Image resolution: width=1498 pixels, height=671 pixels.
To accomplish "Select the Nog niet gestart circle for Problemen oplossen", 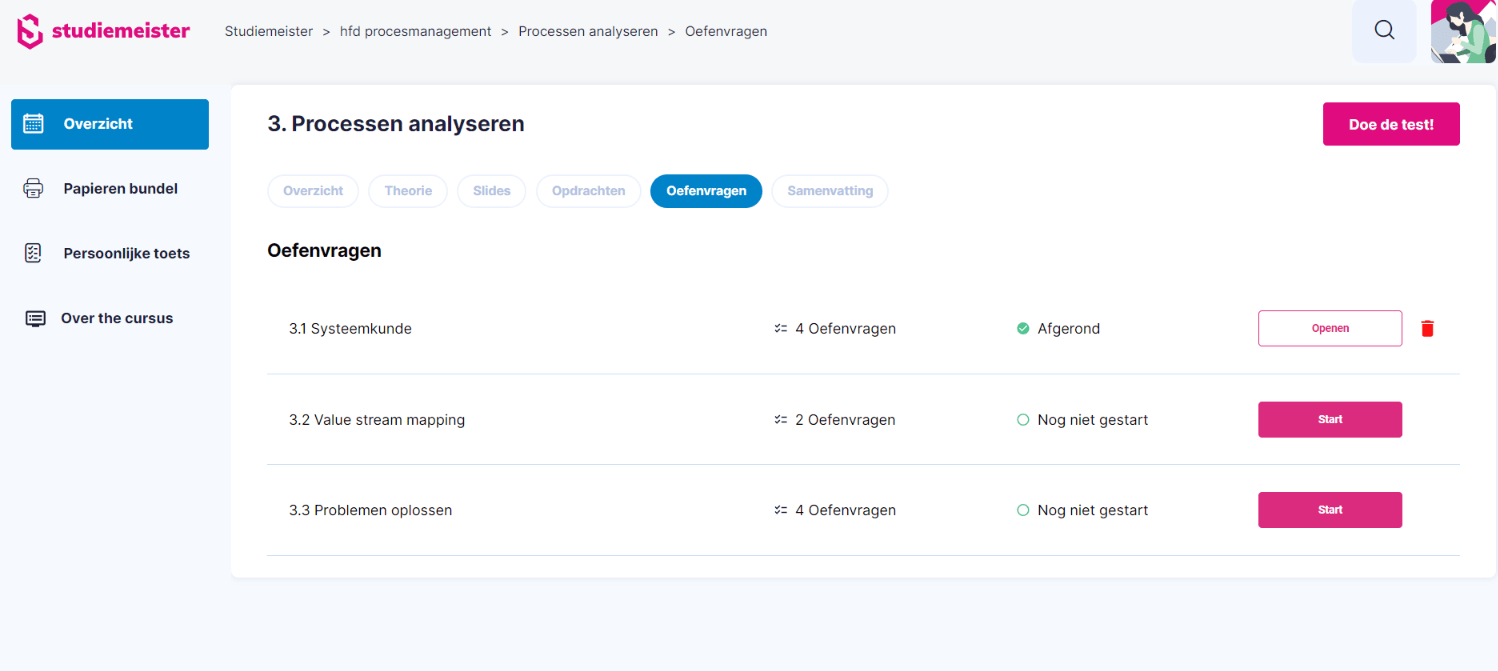I will pyautogui.click(x=1022, y=510).
